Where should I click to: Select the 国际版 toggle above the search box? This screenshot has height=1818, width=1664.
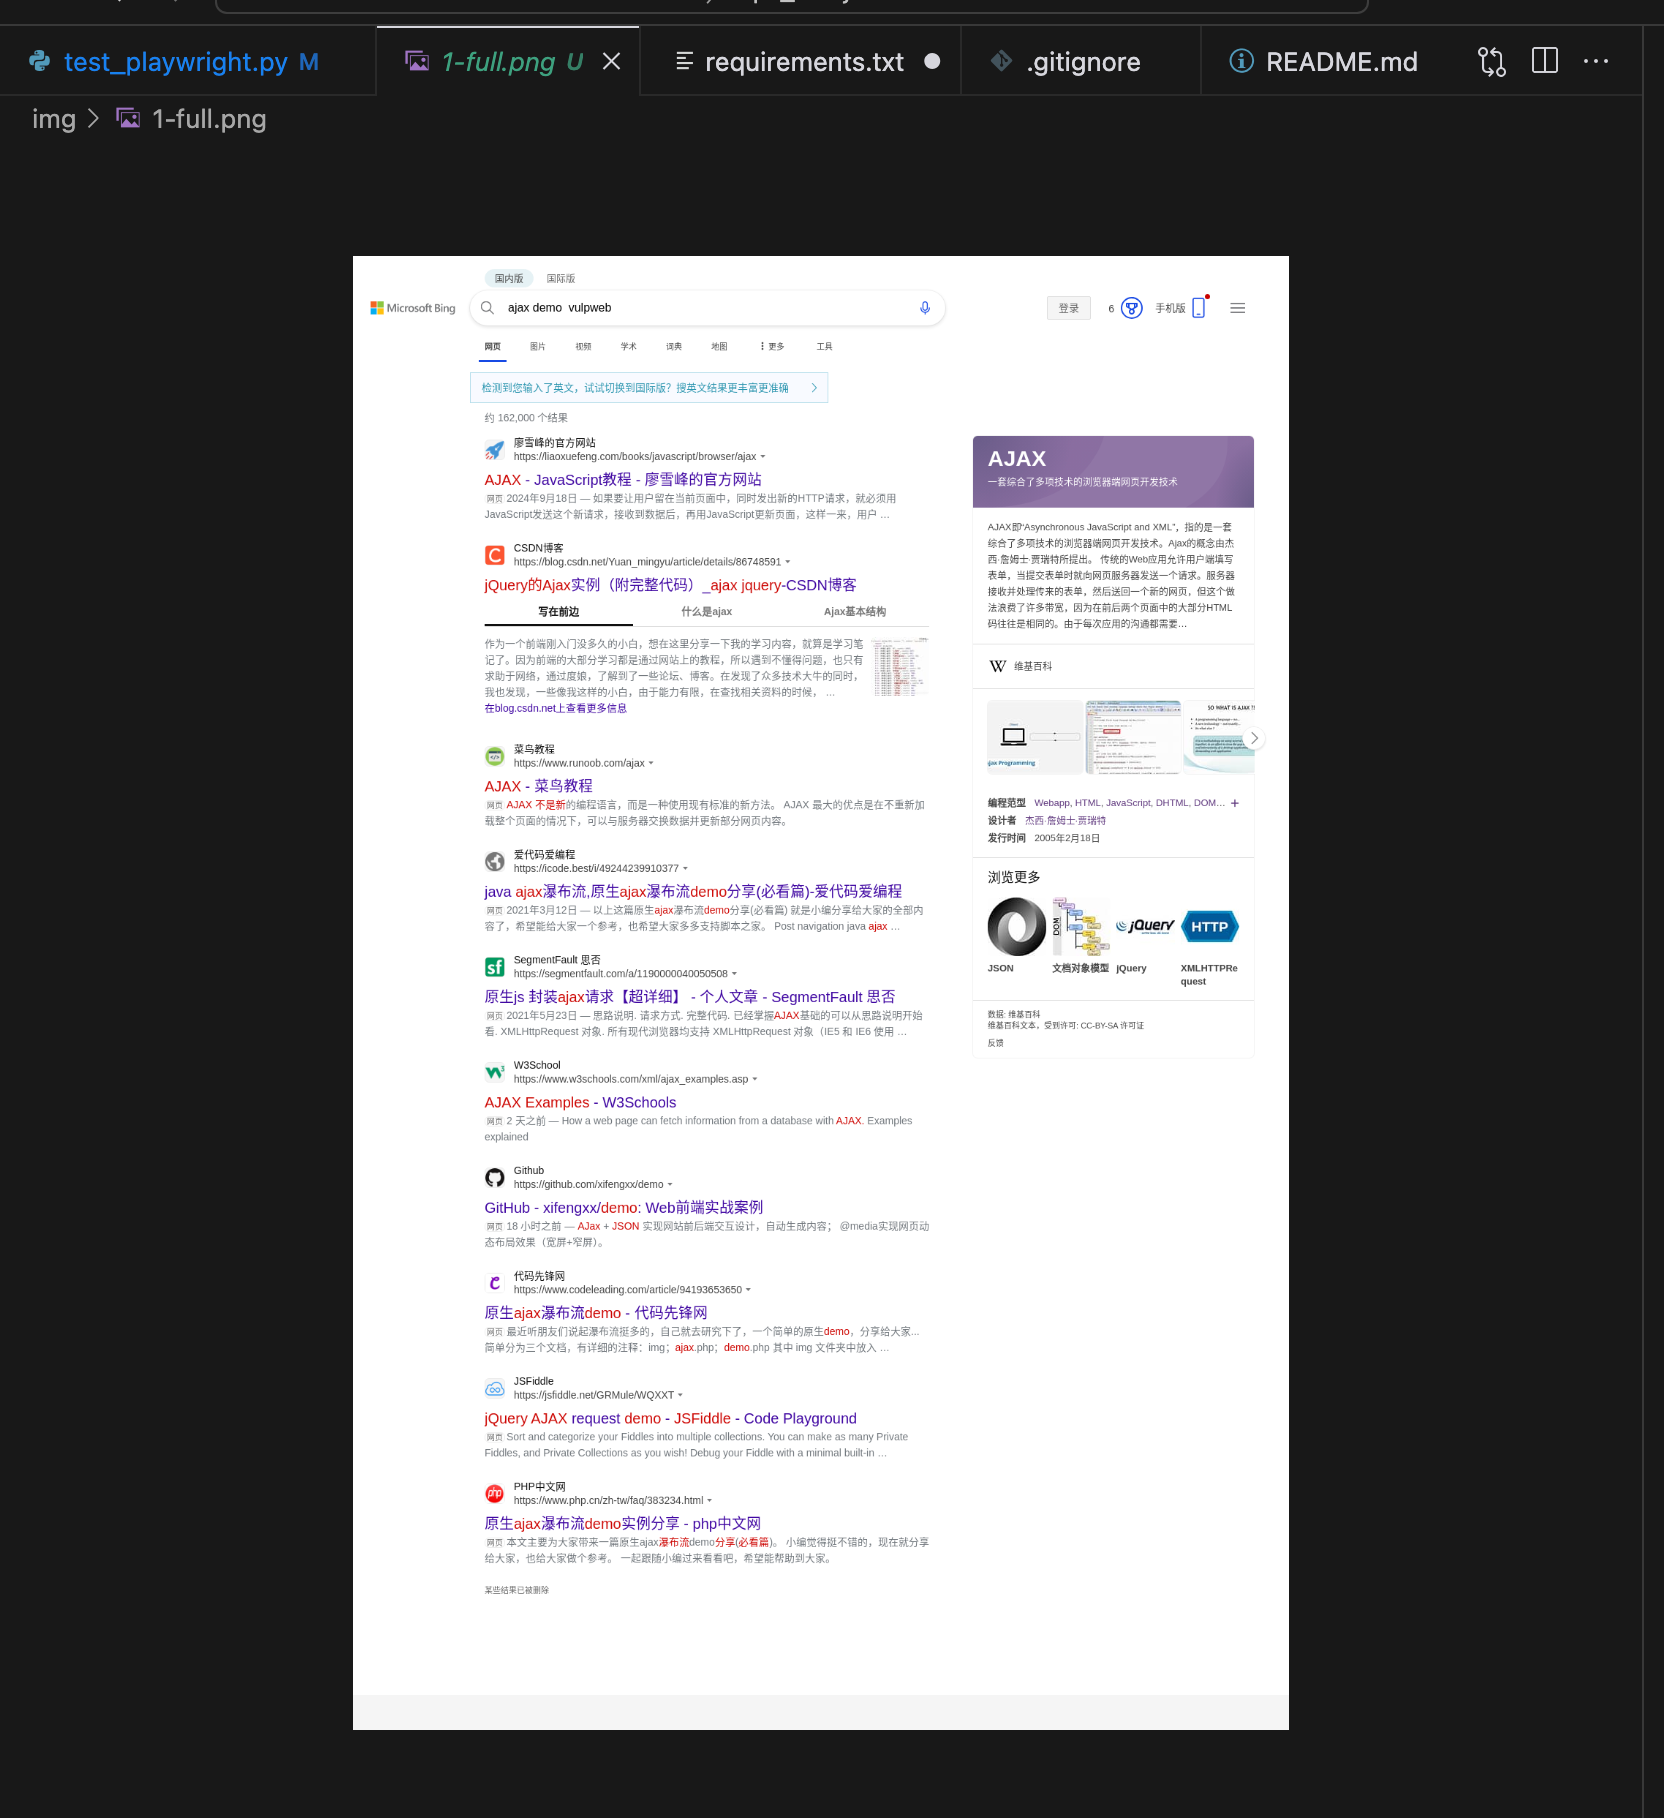coord(561,279)
